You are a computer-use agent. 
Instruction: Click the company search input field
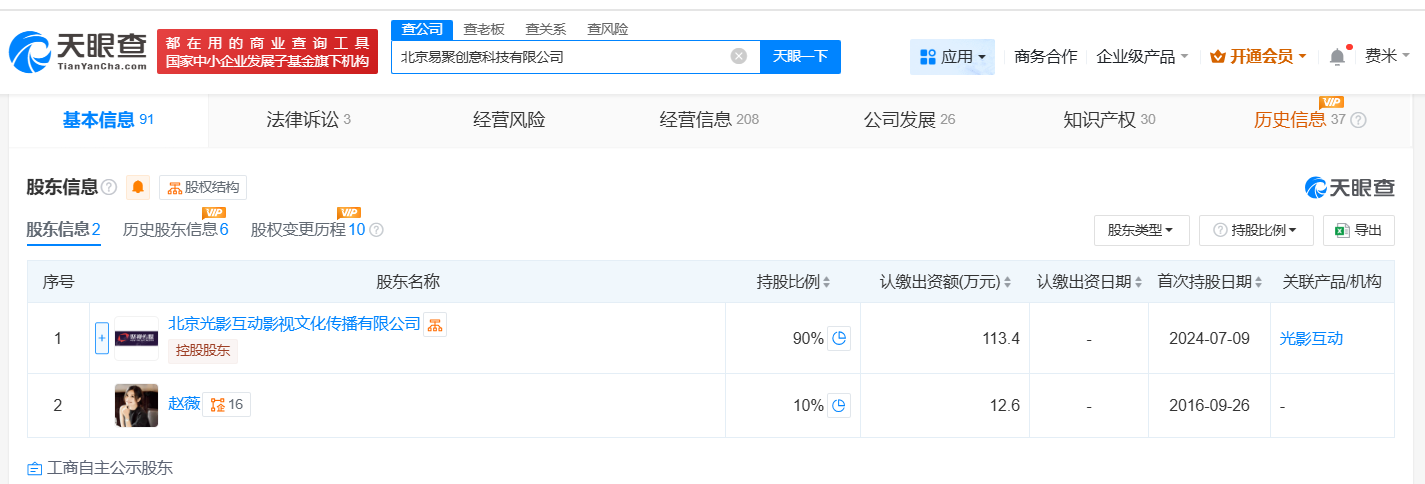pyautogui.click(x=560, y=57)
